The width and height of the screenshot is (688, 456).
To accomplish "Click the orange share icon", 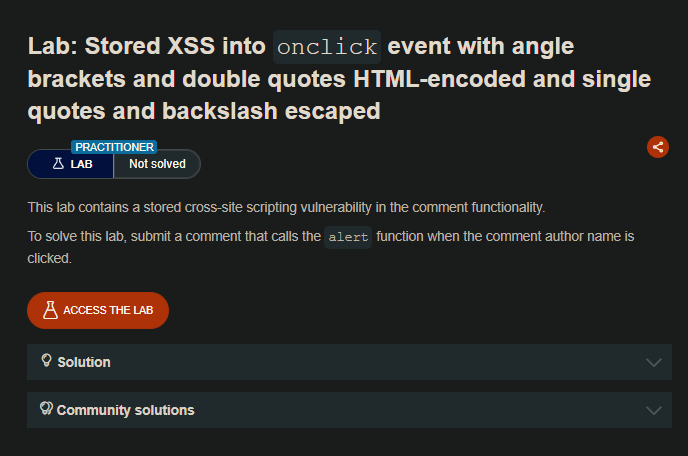I will (x=658, y=147).
